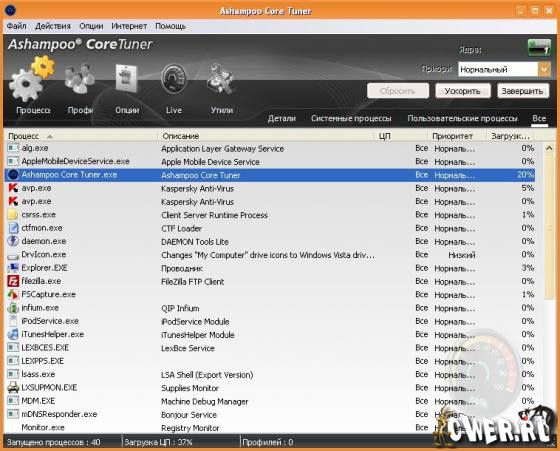The width and height of the screenshot is (560, 451).
Task: Open the Profiles people icon section
Action: click(x=80, y=79)
